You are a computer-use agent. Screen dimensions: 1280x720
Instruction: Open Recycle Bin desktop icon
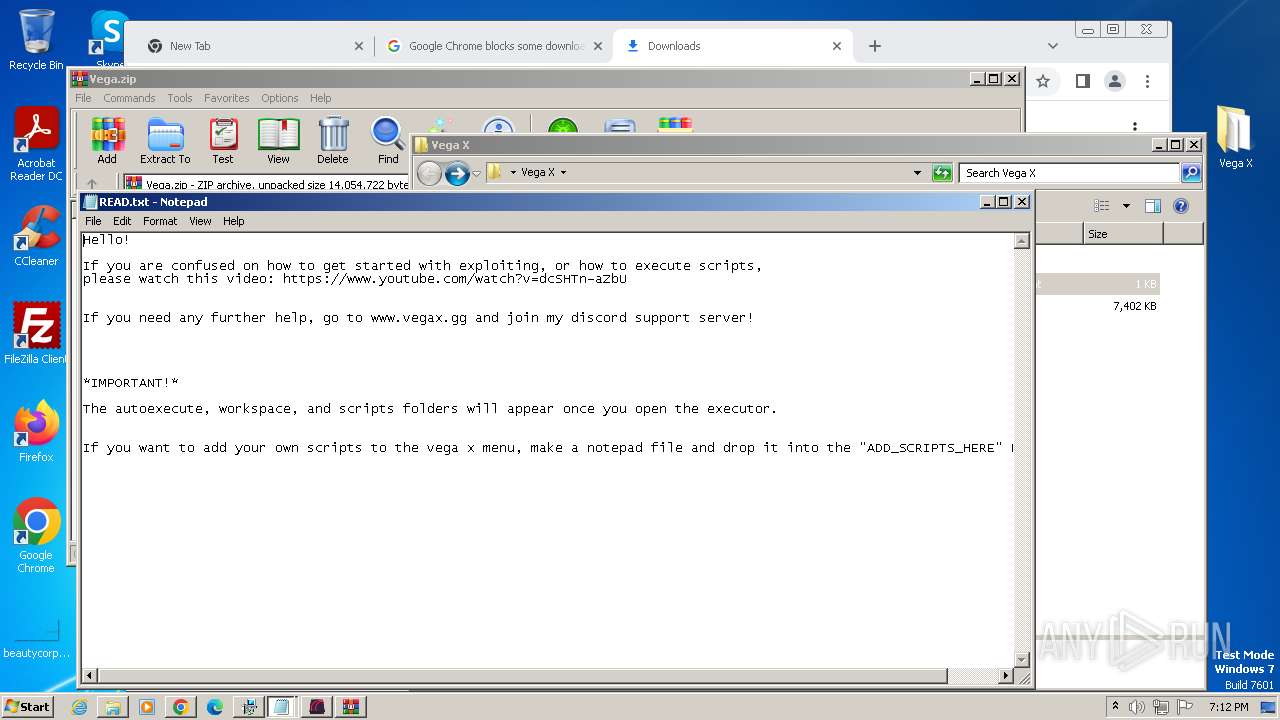click(36, 40)
